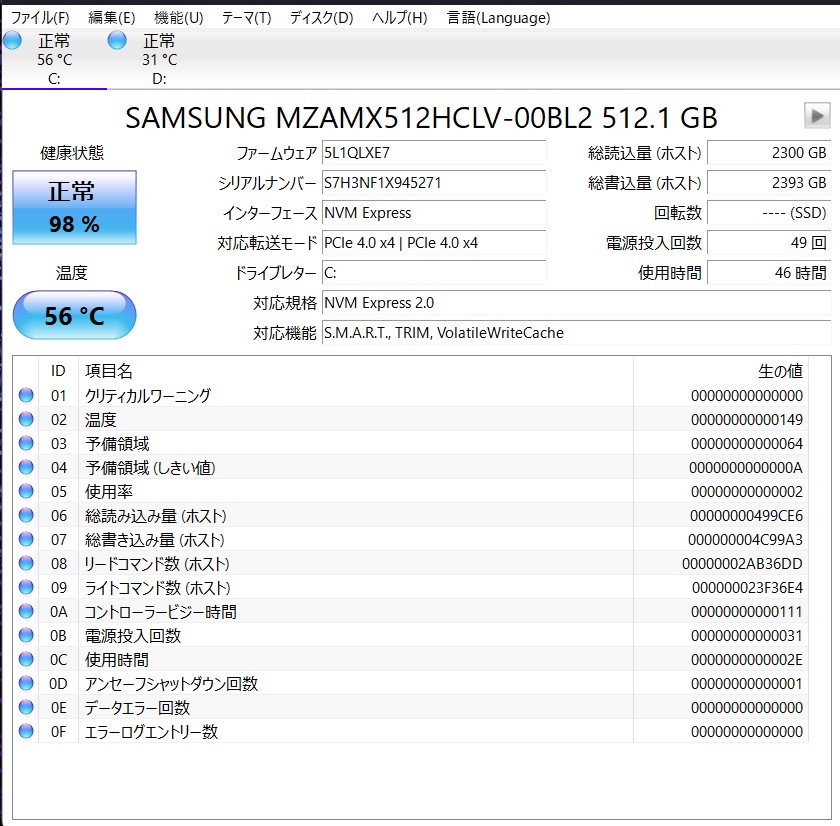Switch to the D: drive tab at 31 °C
The width and height of the screenshot is (840, 826).
tap(159, 59)
